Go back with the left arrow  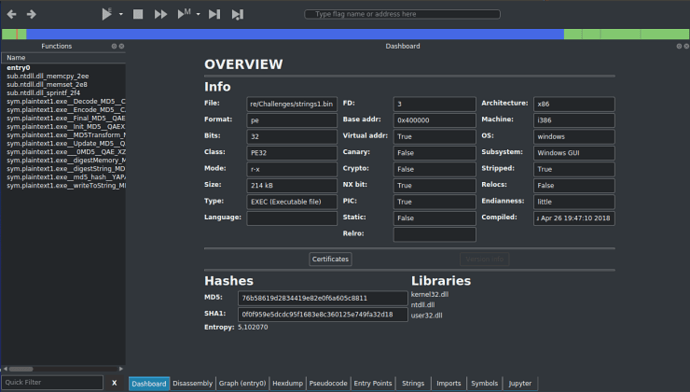pyautogui.click(x=11, y=15)
